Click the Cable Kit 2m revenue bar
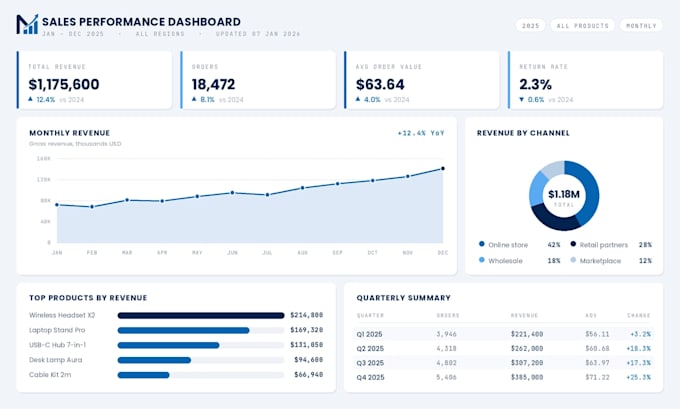This screenshot has width=680, height=409. (144, 375)
